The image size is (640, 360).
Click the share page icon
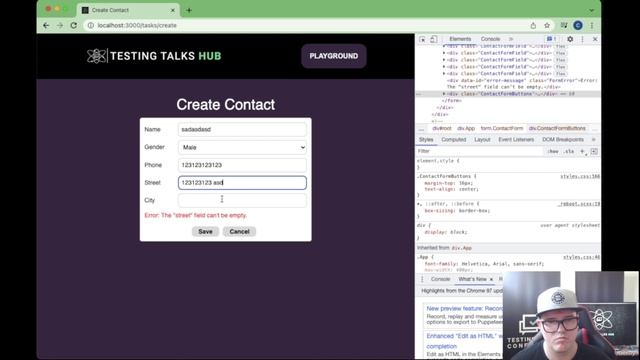533,25
